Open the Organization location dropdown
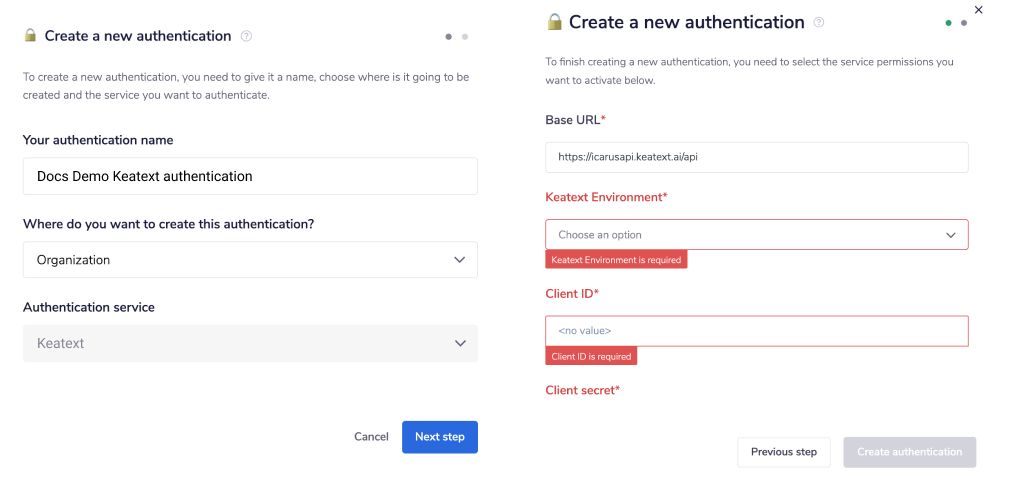Viewport: 1010px width, 477px height. pos(250,260)
